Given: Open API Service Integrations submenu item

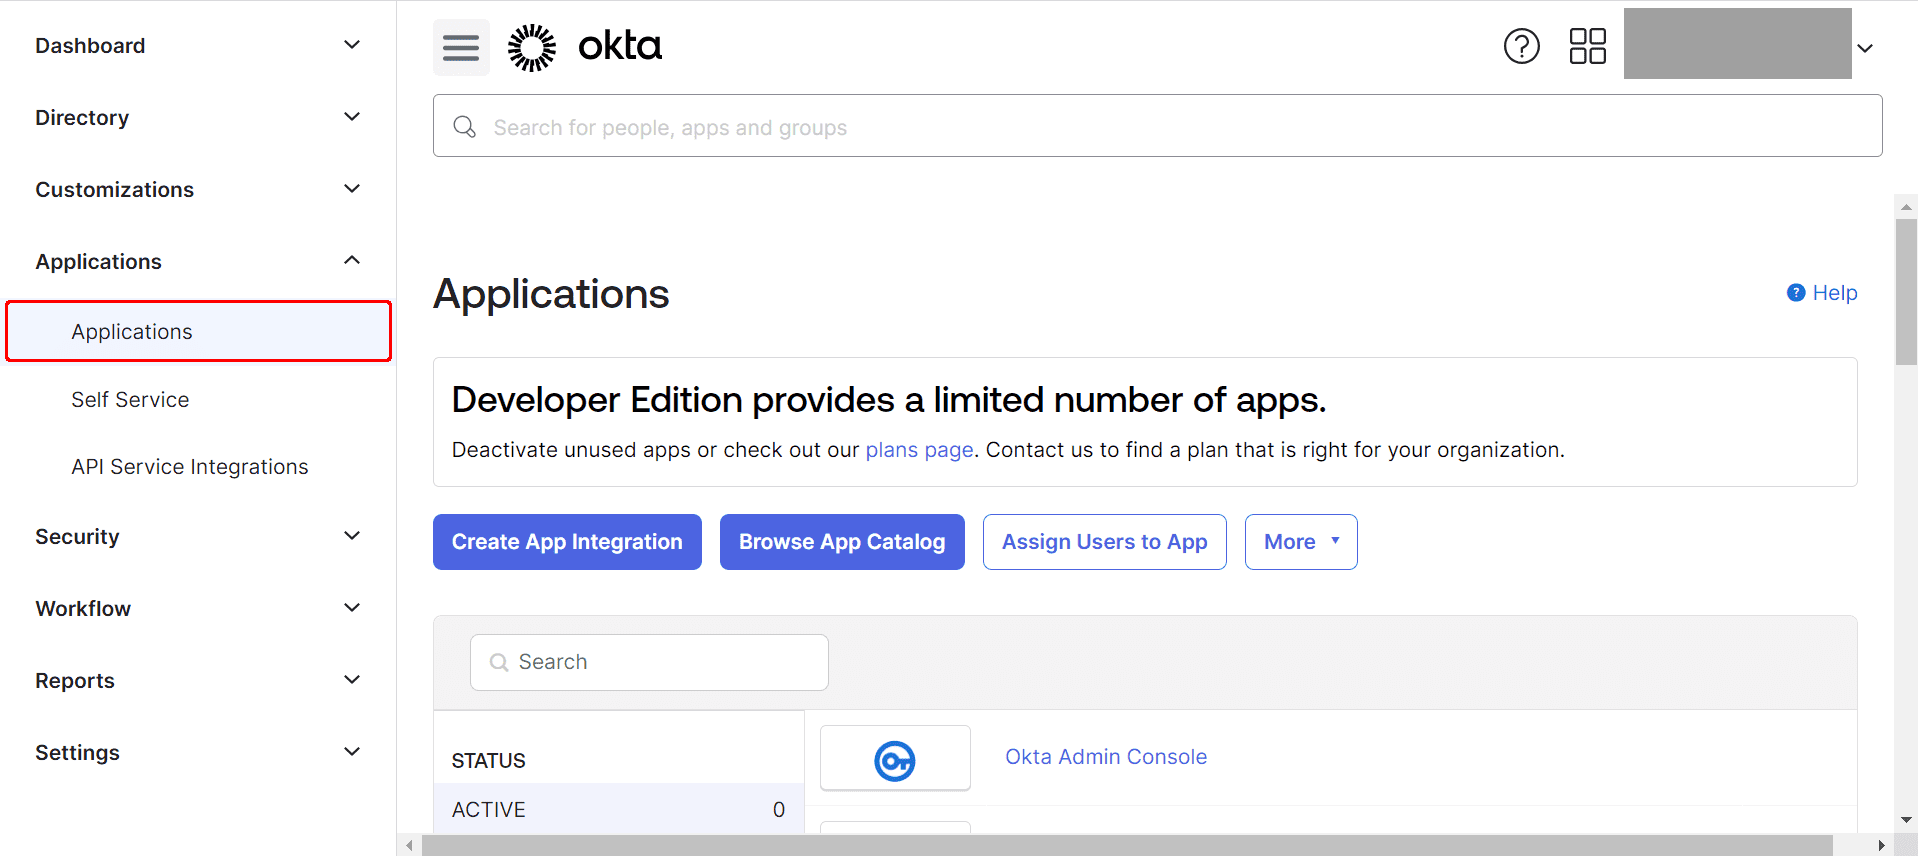Looking at the screenshot, I should click(190, 467).
